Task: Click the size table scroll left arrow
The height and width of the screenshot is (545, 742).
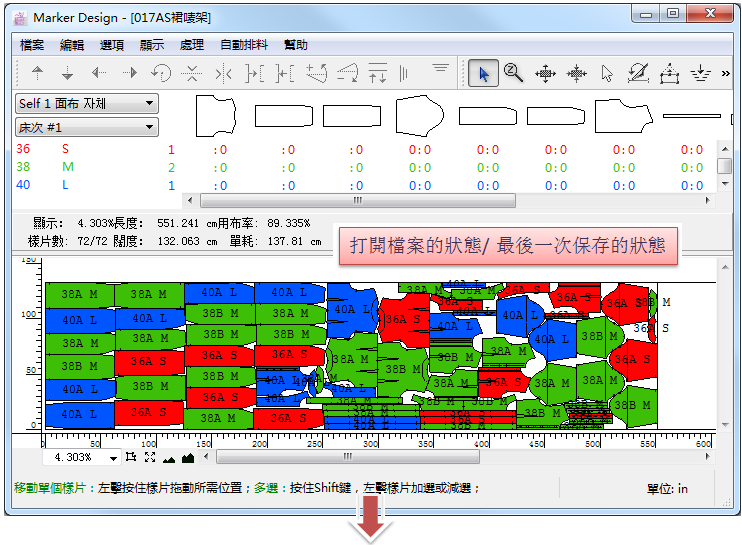Action: coord(190,200)
